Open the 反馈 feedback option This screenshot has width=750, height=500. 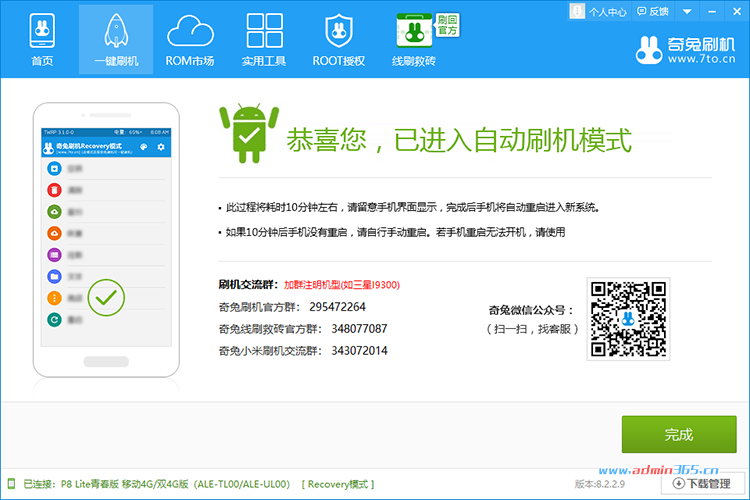(653, 11)
